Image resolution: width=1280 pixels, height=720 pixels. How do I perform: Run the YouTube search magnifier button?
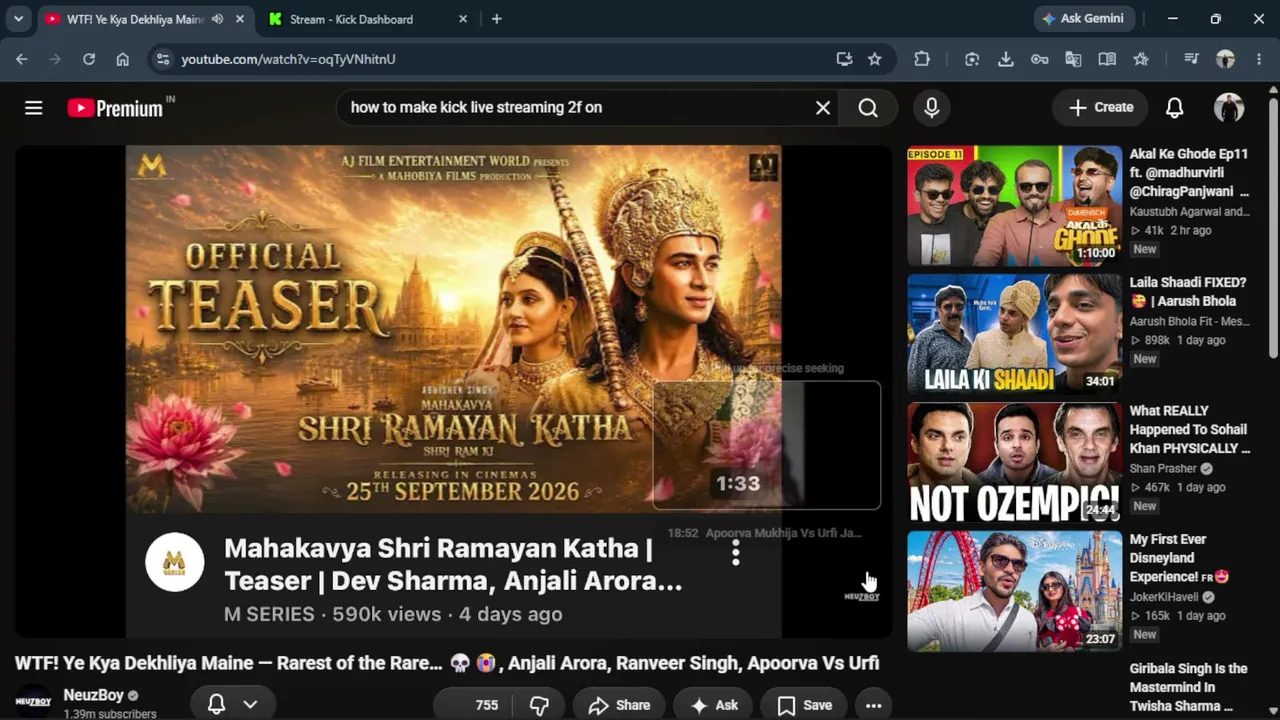pyautogui.click(x=868, y=108)
